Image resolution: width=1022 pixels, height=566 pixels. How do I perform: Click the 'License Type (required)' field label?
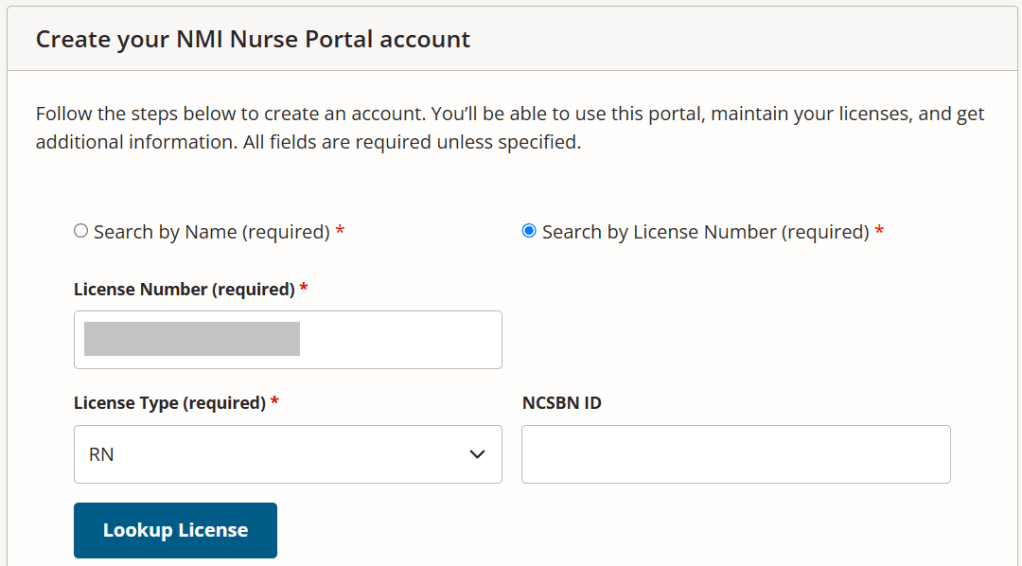tap(169, 404)
